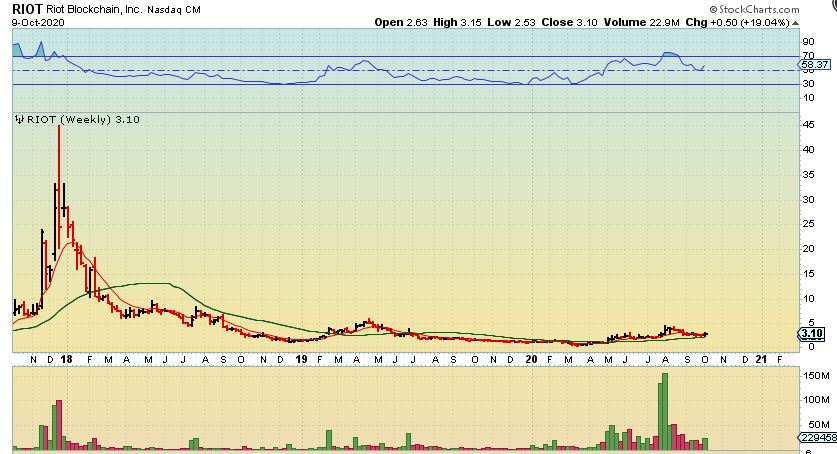
Task: Click the 19 year label on the time axis
Action: pyautogui.click(x=302, y=359)
